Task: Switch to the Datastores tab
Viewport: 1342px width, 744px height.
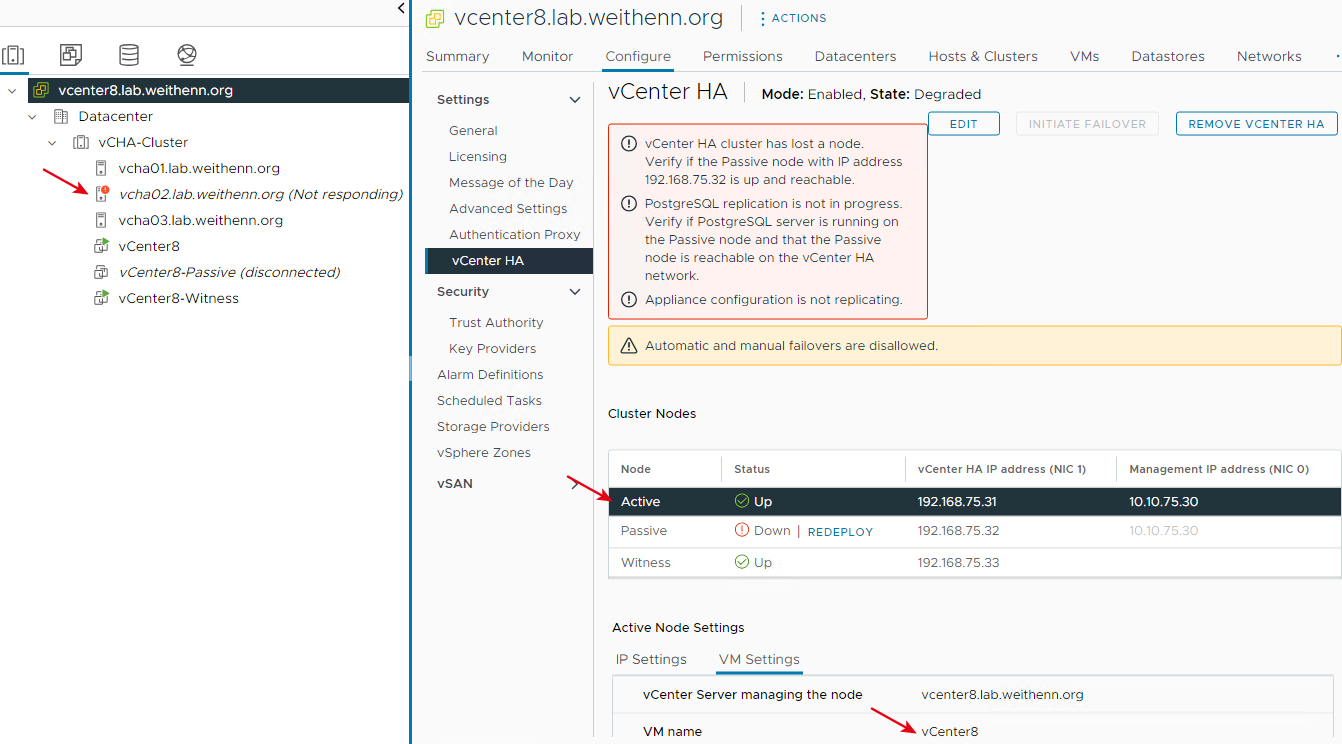Action: tap(1168, 56)
